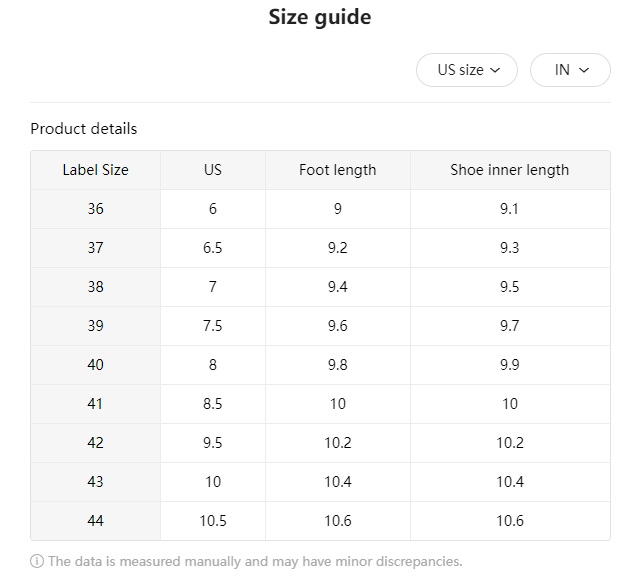Click the Label Size column header
Screen dimensions: 643x579
tap(95, 170)
